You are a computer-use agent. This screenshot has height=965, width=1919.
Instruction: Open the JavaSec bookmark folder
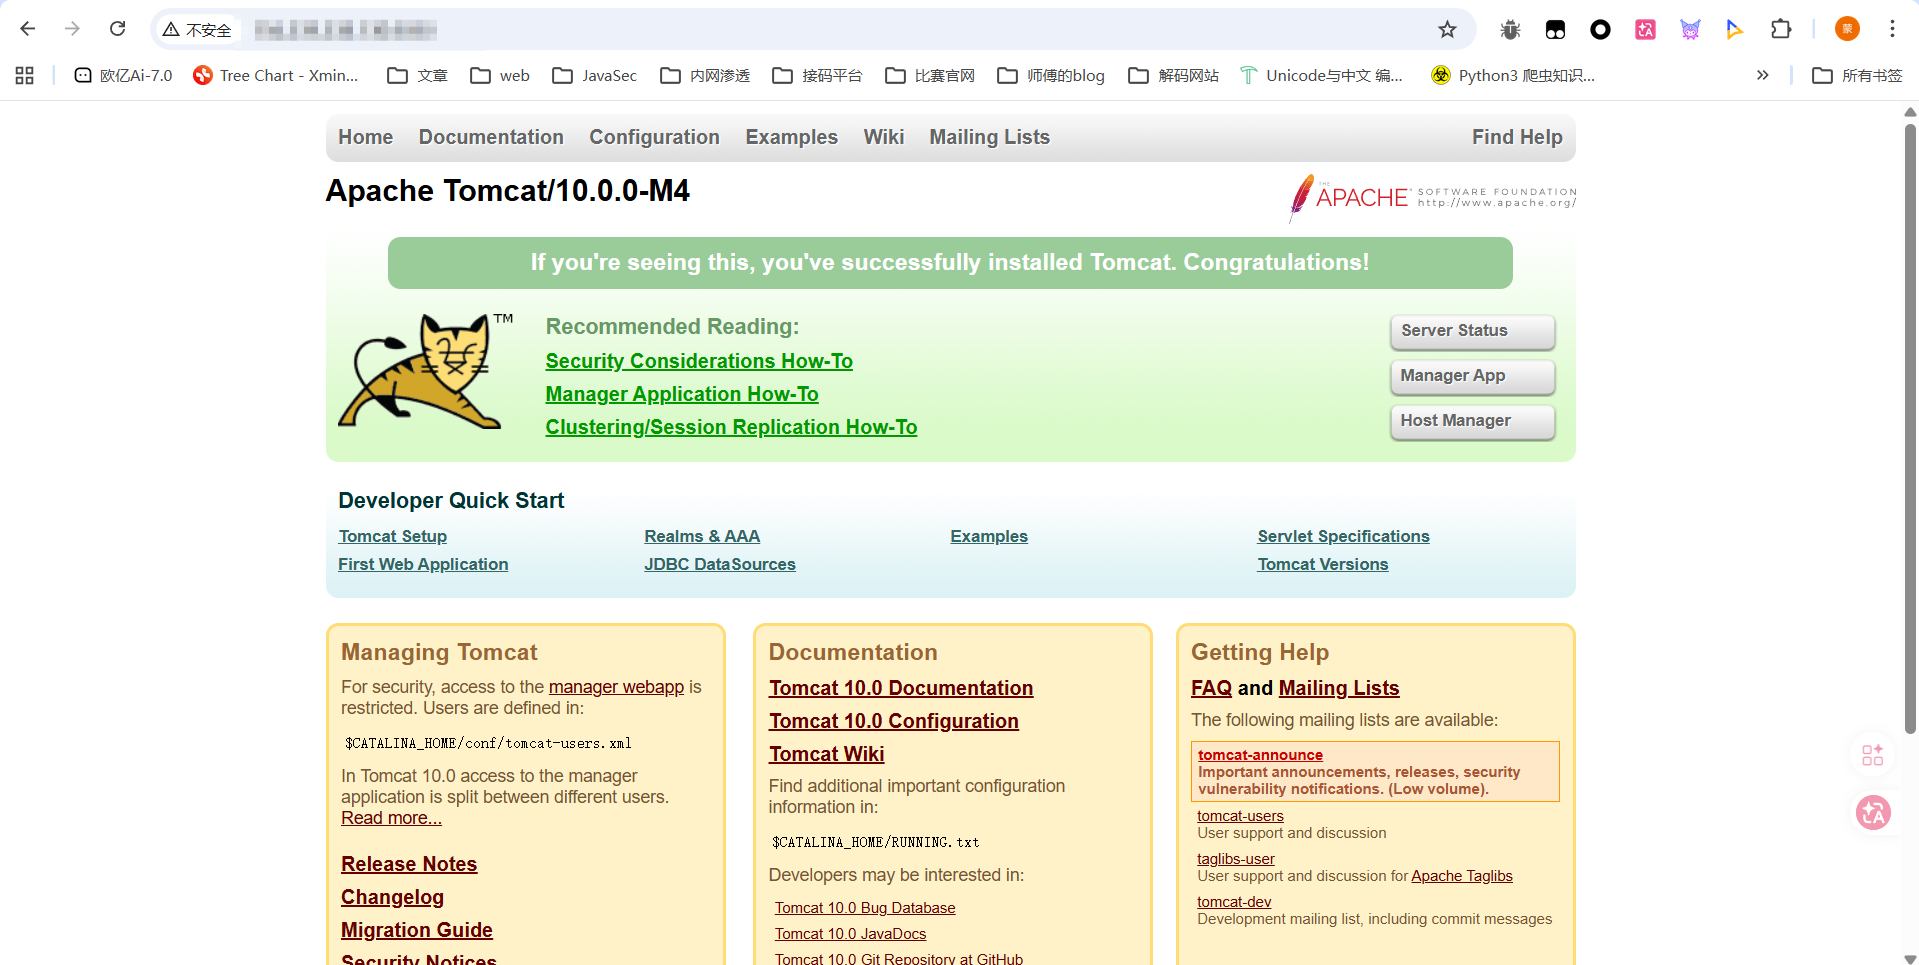595,76
